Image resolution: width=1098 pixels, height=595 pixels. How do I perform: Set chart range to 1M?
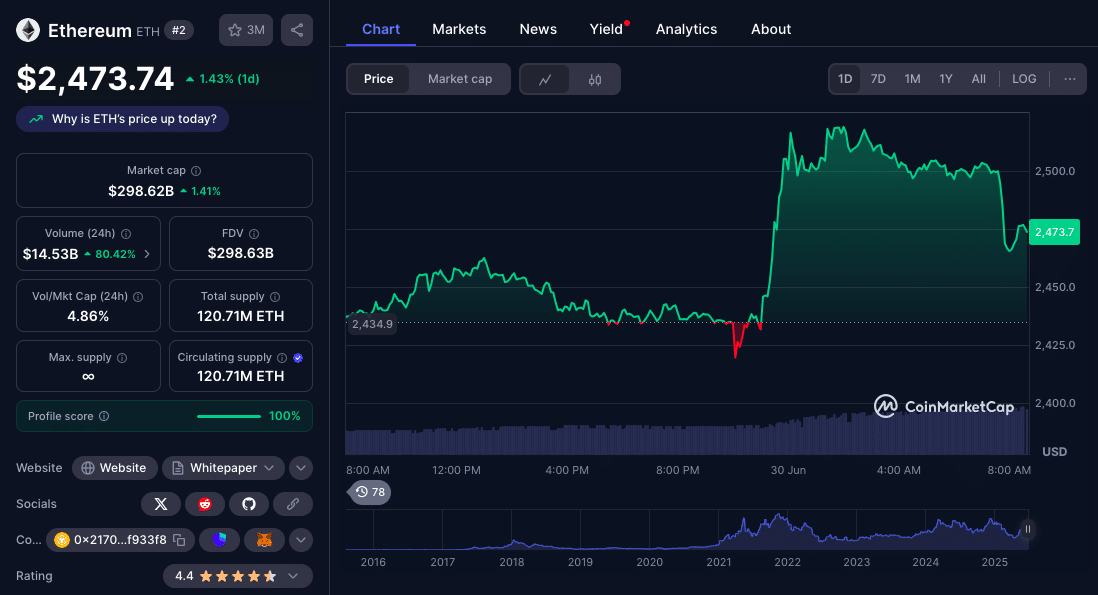coord(912,79)
